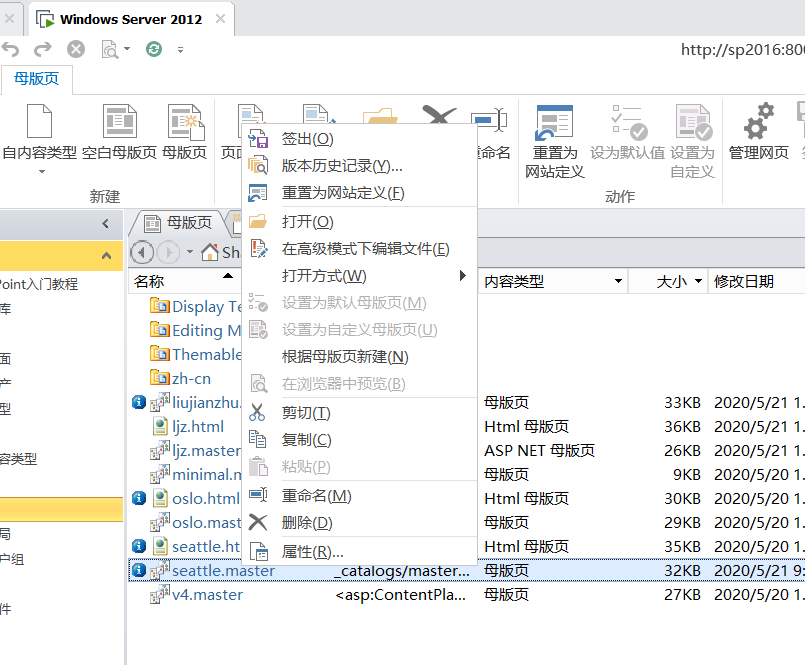Click the back navigation arrow button
805x665 pixels.
pyautogui.click(x=142, y=252)
